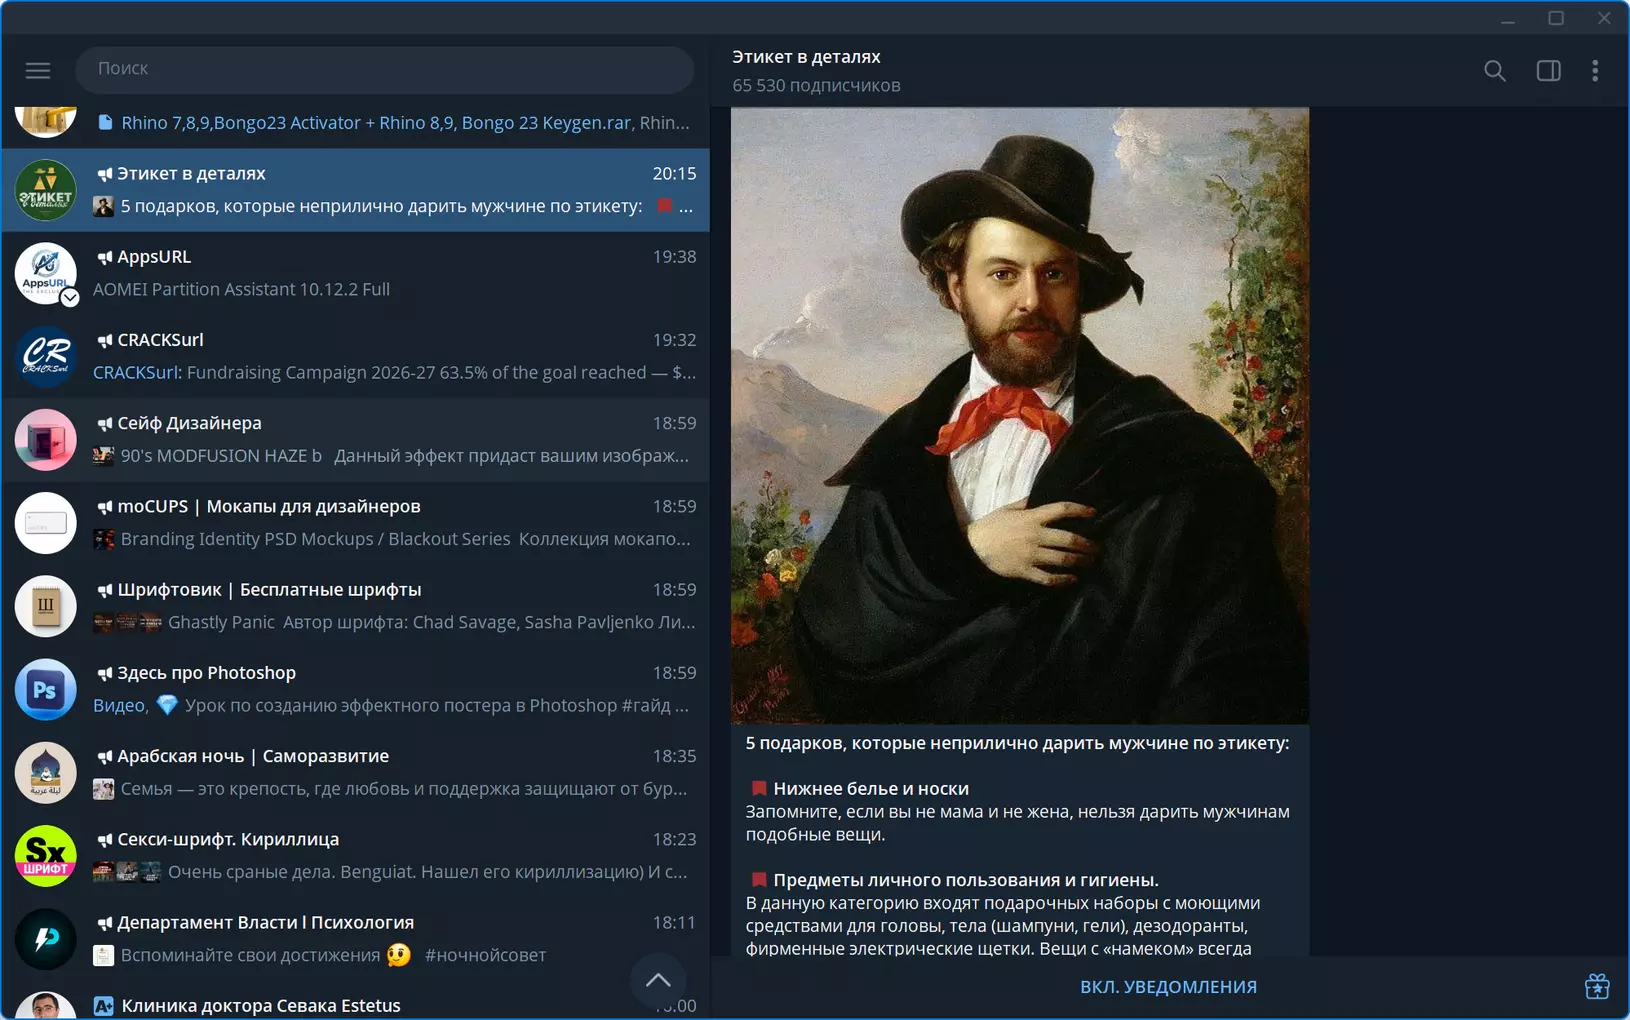This screenshot has width=1630, height=1020.
Task: Click the Секси-шрифт Sx avatar
Action: pyautogui.click(x=46, y=855)
